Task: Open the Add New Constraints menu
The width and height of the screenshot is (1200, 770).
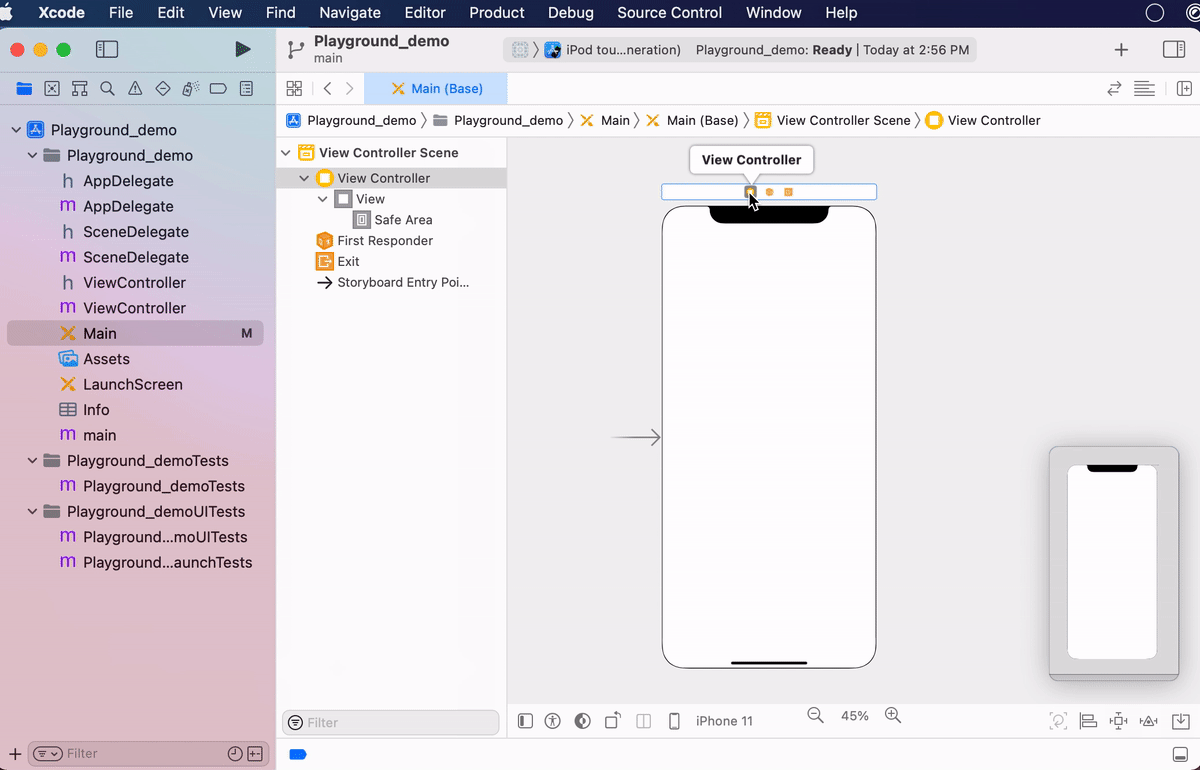Action: pos(1119,720)
